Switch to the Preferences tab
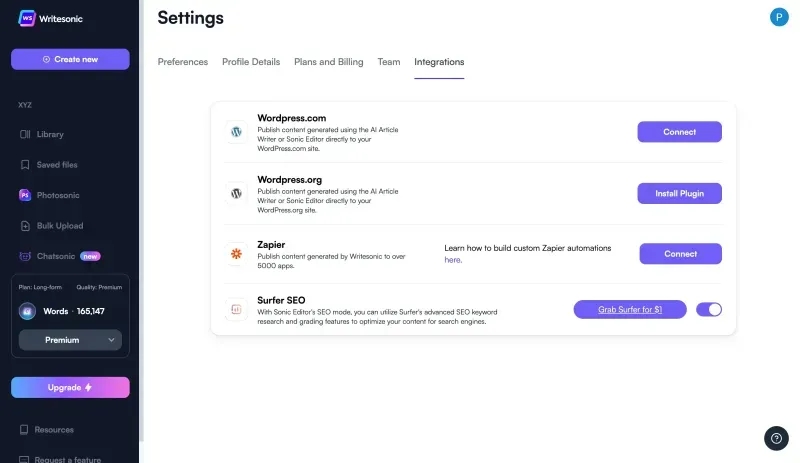The image size is (800, 463). tap(183, 62)
